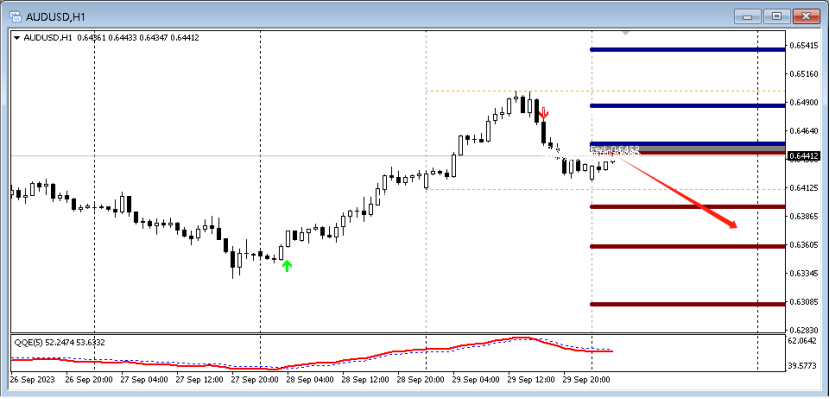Image resolution: width=830 pixels, height=399 pixels.
Task: Click the 28 Sep 12:00 time label
Action: 365,380
